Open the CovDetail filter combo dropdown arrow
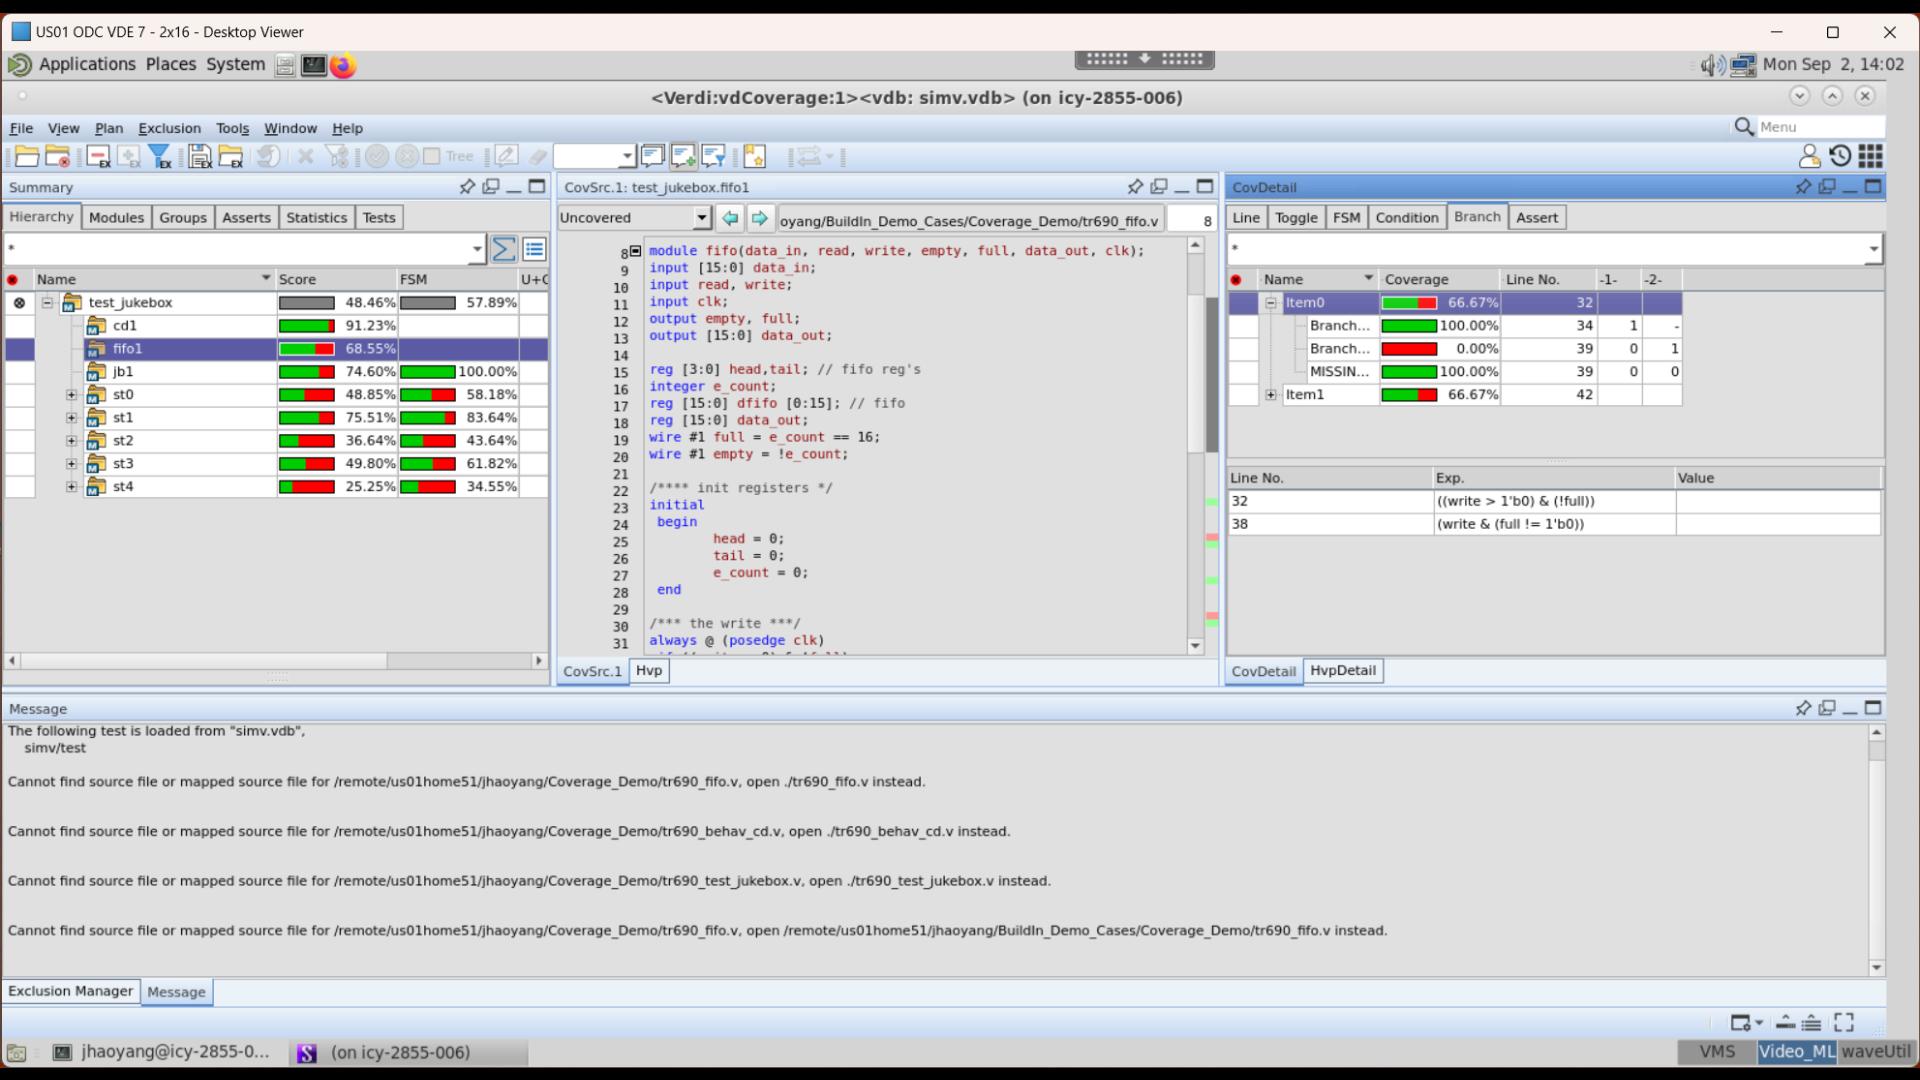1920x1080 pixels. coord(1873,249)
